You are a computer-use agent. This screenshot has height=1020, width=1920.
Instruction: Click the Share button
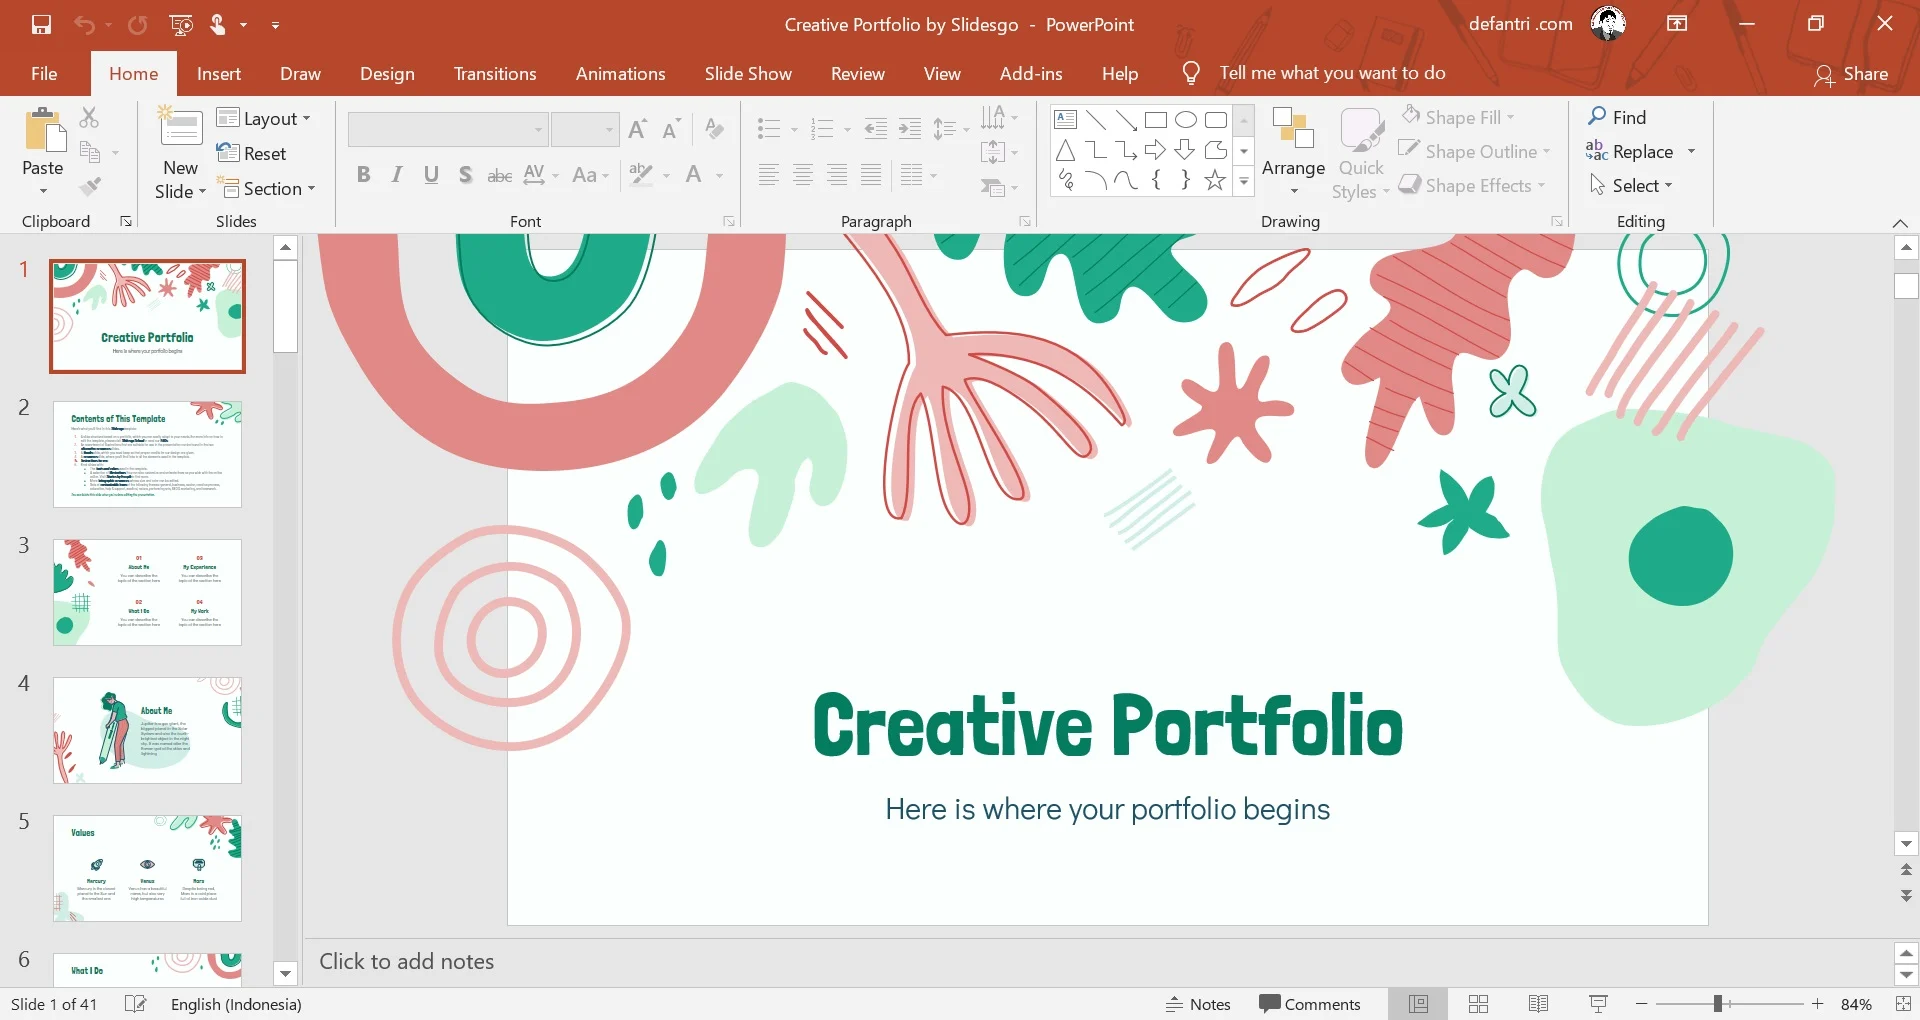point(1852,74)
